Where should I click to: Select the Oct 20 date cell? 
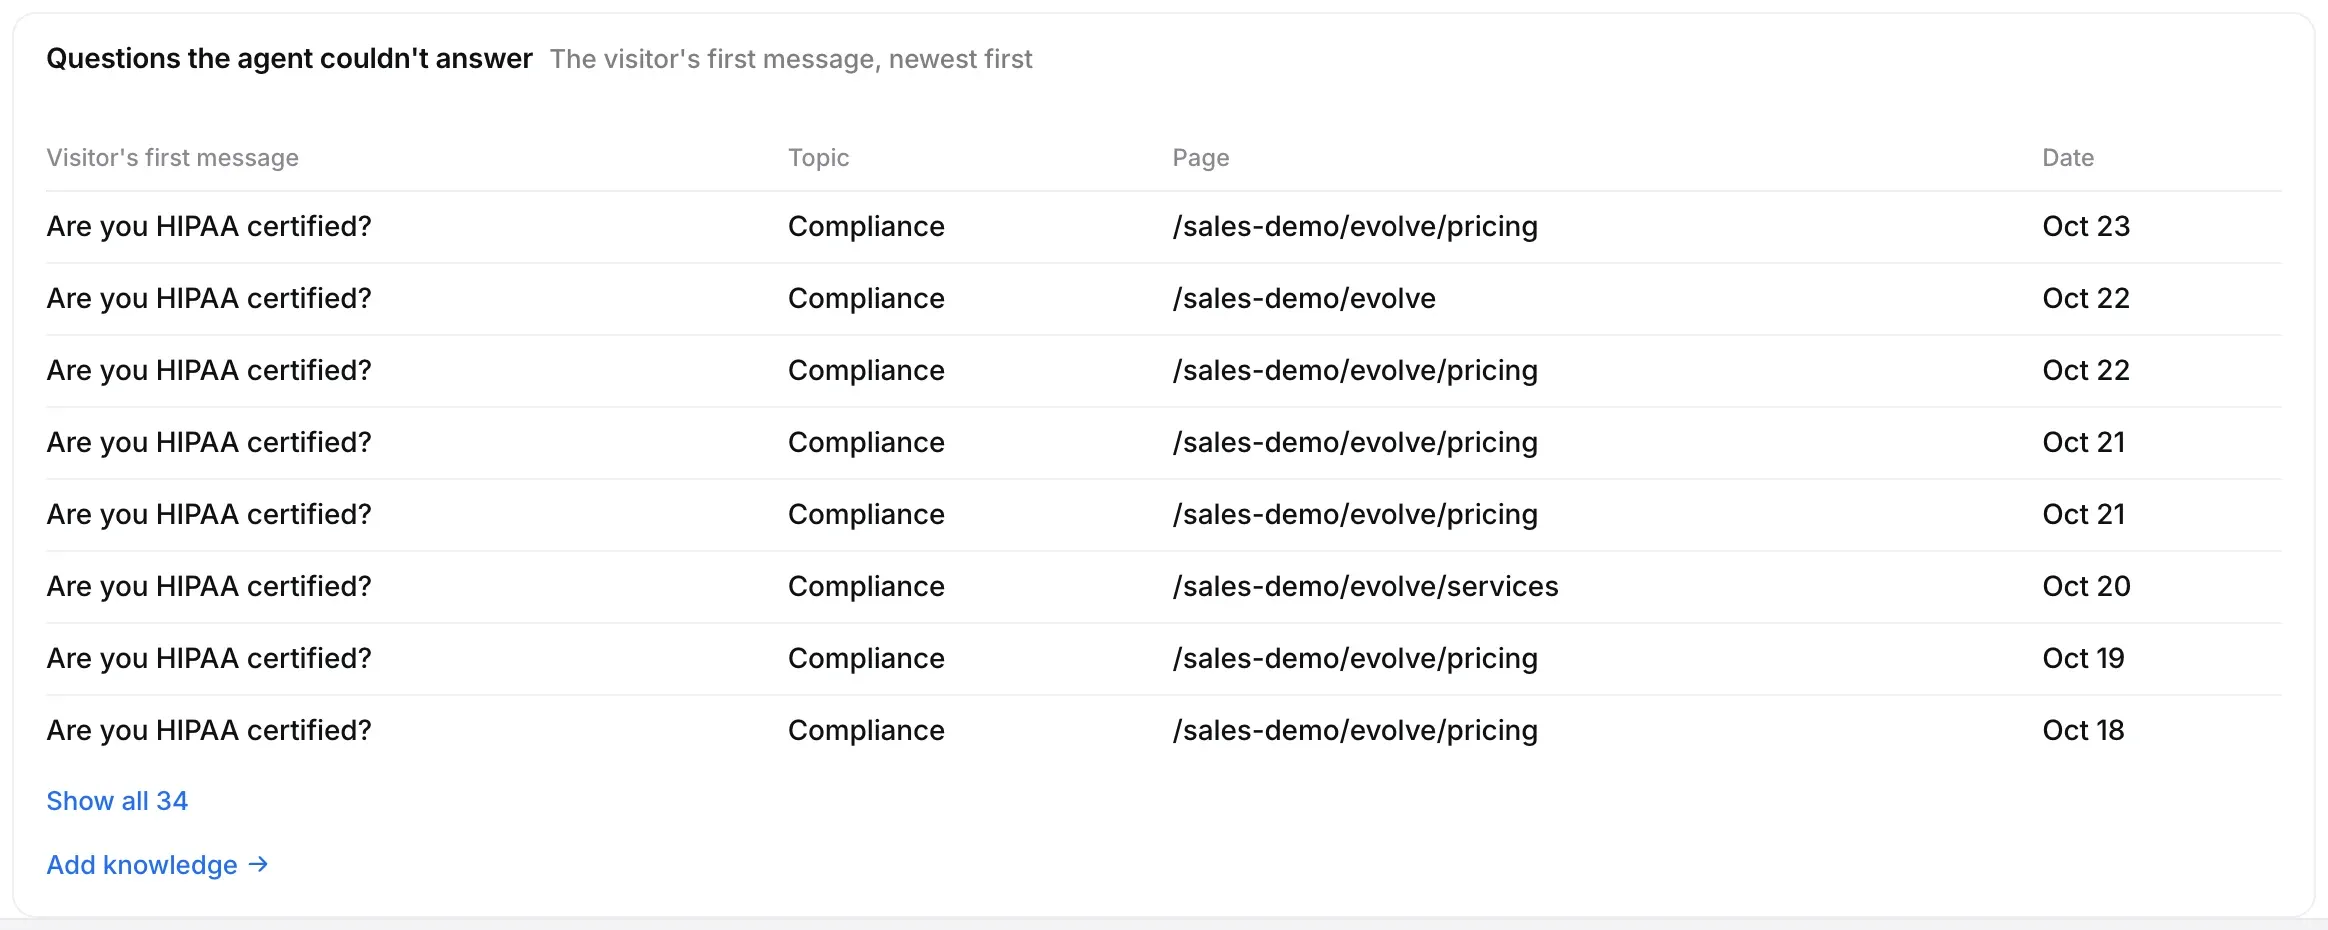pos(2086,587)
